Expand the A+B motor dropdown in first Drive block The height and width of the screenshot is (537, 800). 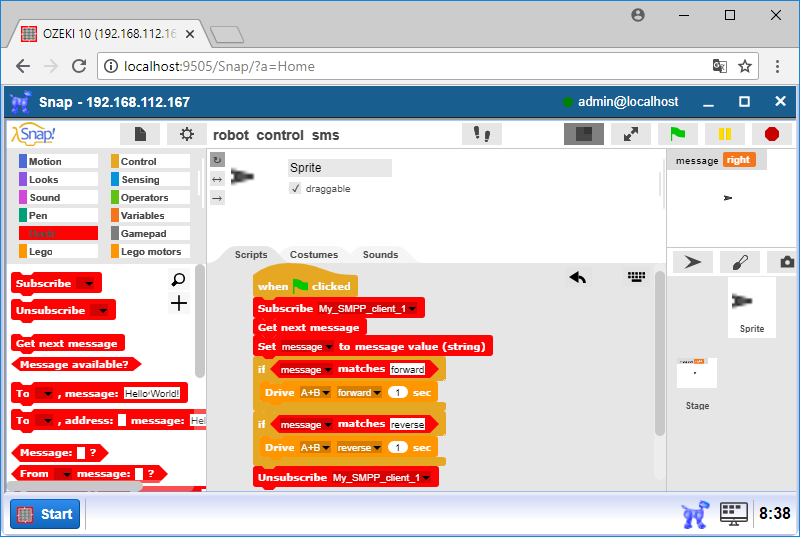[x=325, y=393]
